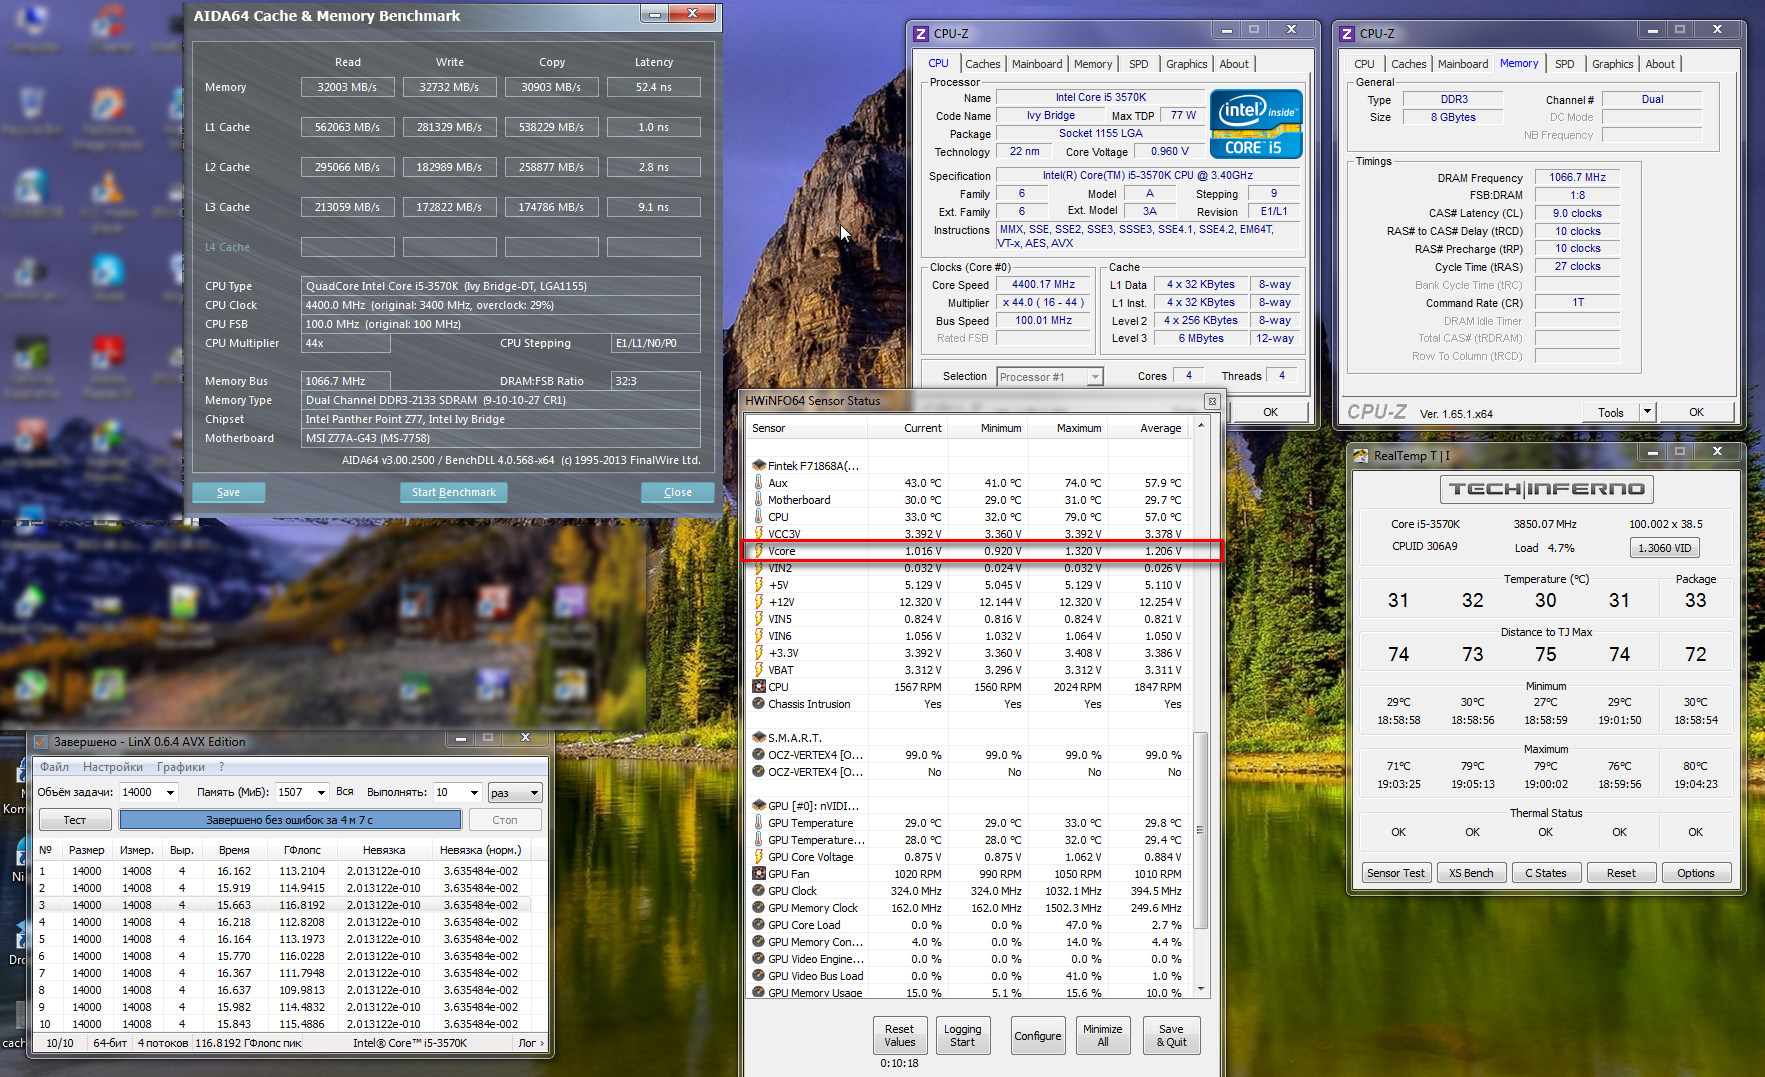This screenshot has height=1077, width=1765.
Task: Open the раз units dropdown in LinX
Action: [x=534, y=793]
